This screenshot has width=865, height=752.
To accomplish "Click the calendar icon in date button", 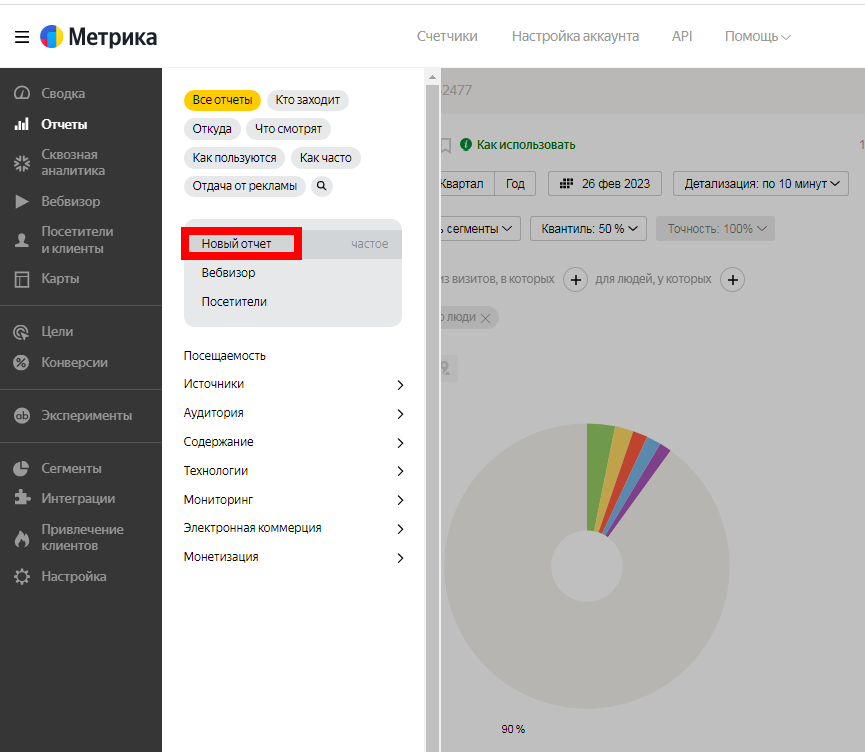I will tap(566, 184).
